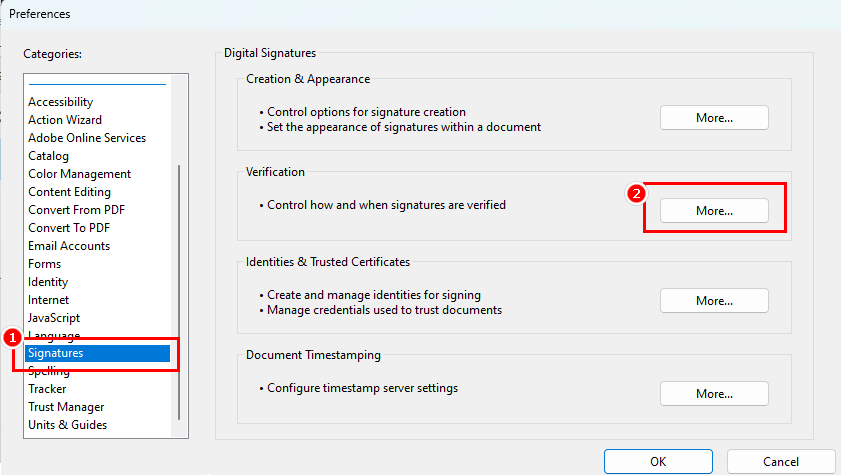Open Trust Manager category
The width and height of the screenshot is (841, 475).
pyautogui.click(x=66, y=407)
